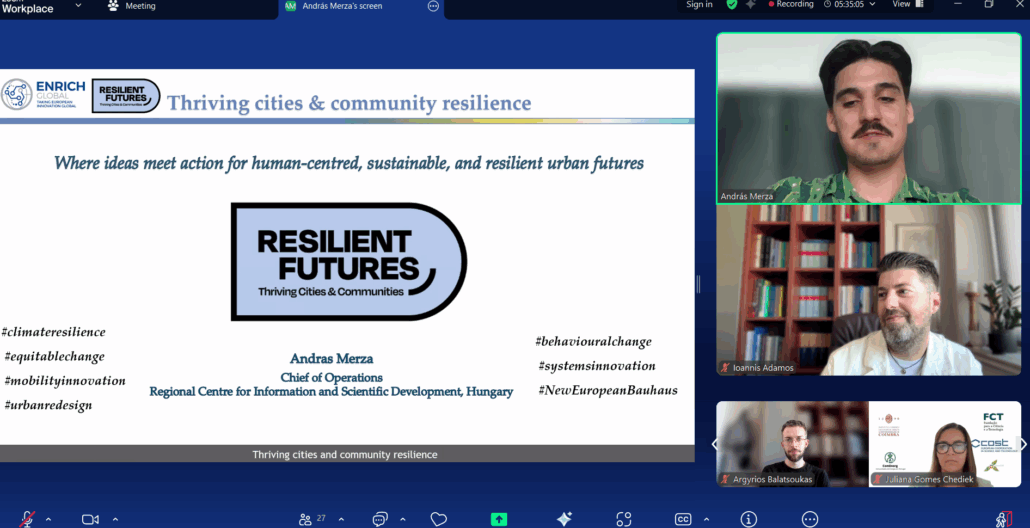Toggle the camera video button
The width and height of the screenshot is (1030, 528).
90,519
